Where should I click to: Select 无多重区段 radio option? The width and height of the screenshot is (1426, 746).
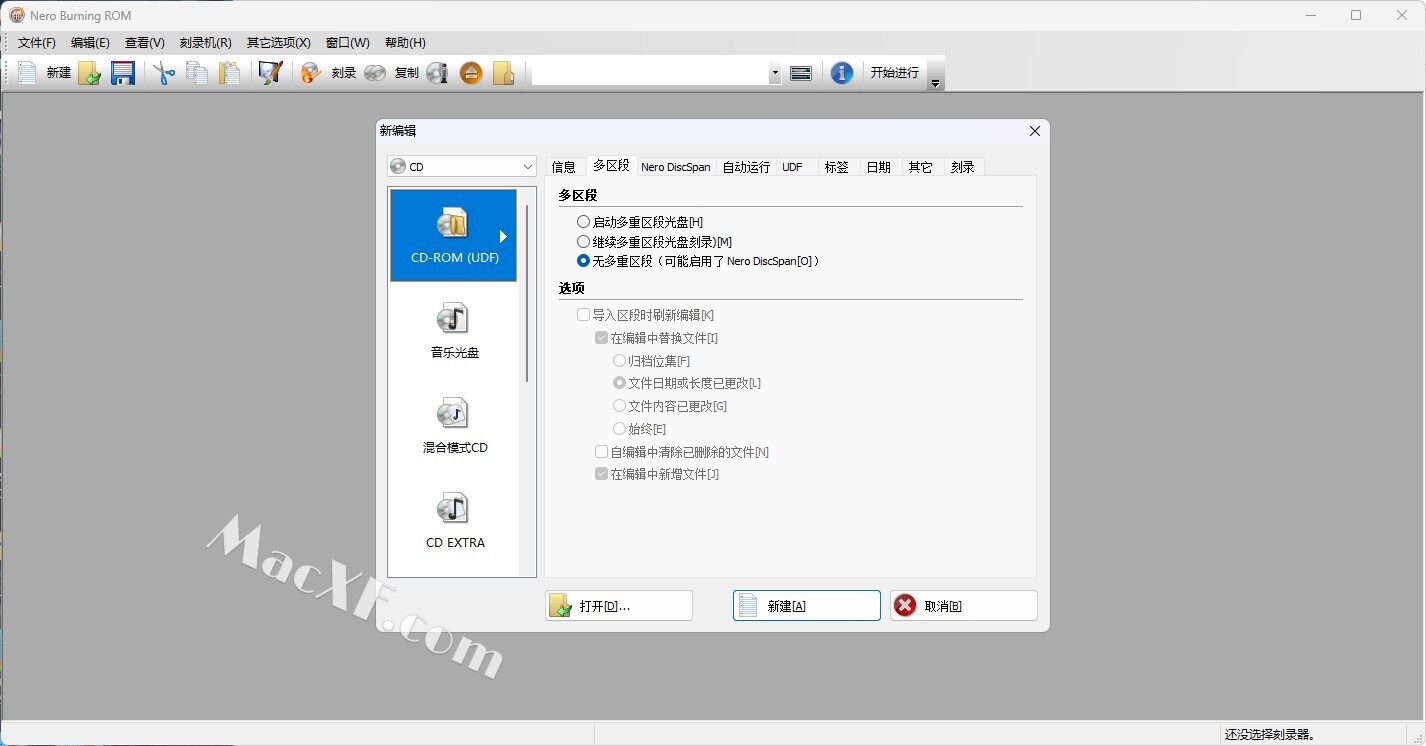pos(584,261)
